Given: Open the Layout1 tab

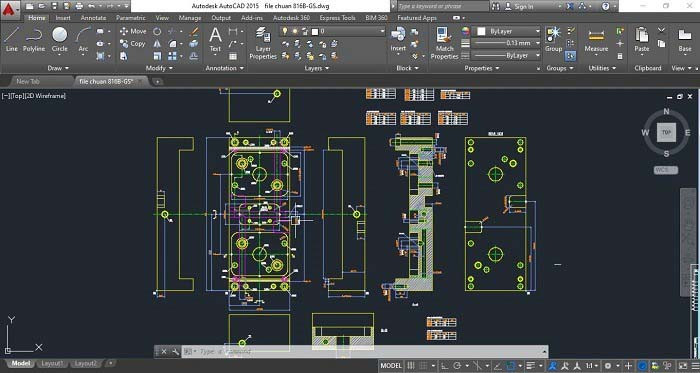Looking at the screenshot, I should 52,364.
